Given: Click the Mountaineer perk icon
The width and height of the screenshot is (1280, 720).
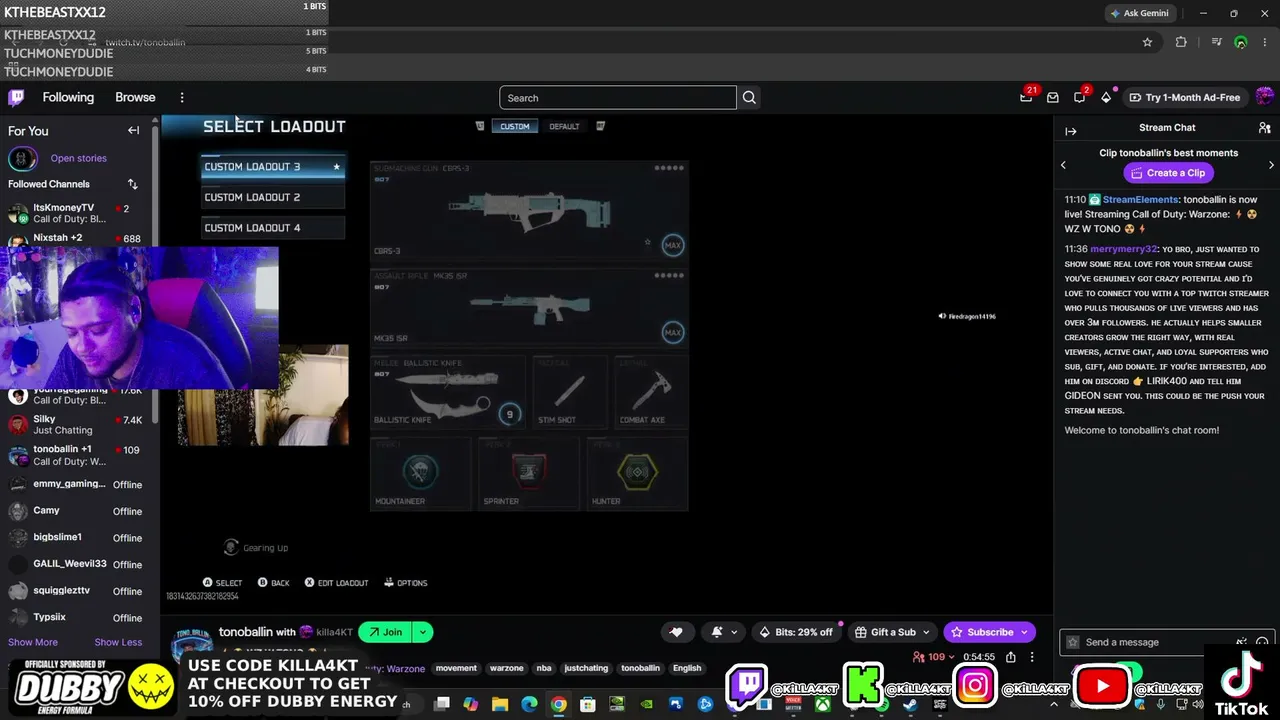Looking at the screenshot, I should [421, 471].
